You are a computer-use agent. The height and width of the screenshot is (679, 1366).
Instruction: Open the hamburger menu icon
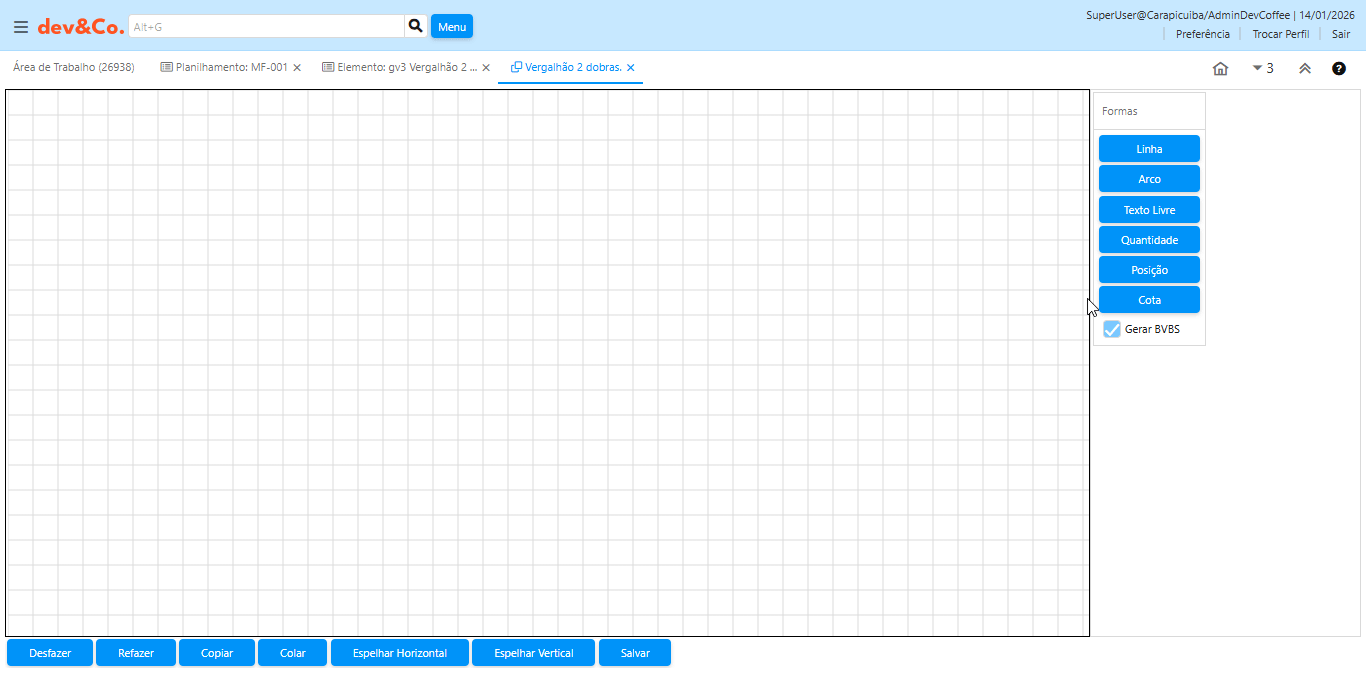click(20, 27)
